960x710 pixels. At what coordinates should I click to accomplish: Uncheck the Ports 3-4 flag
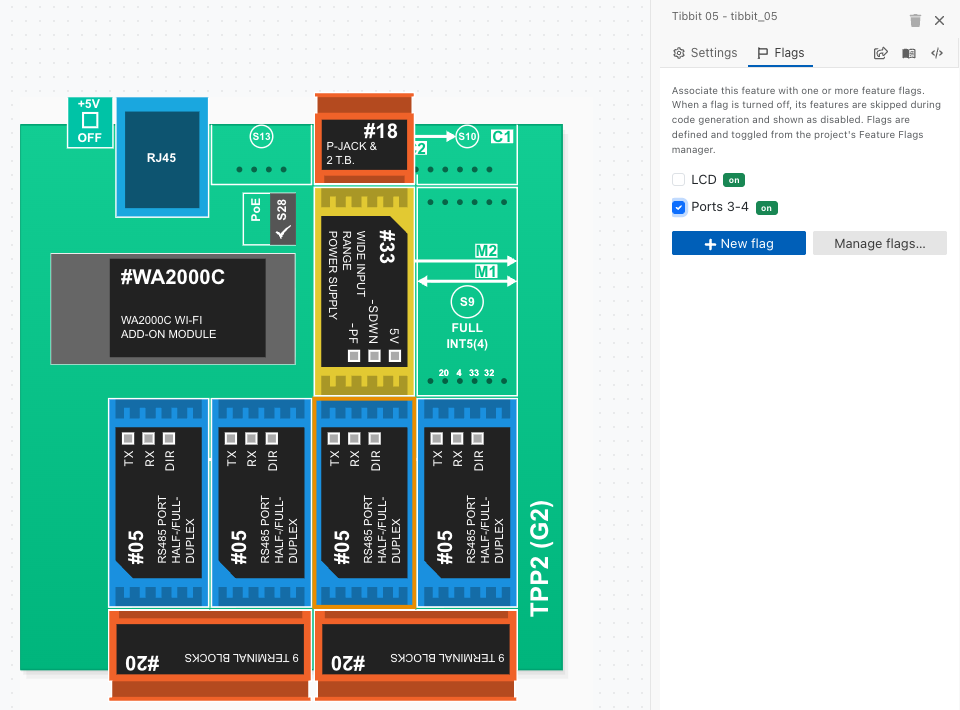pos(678,207)
